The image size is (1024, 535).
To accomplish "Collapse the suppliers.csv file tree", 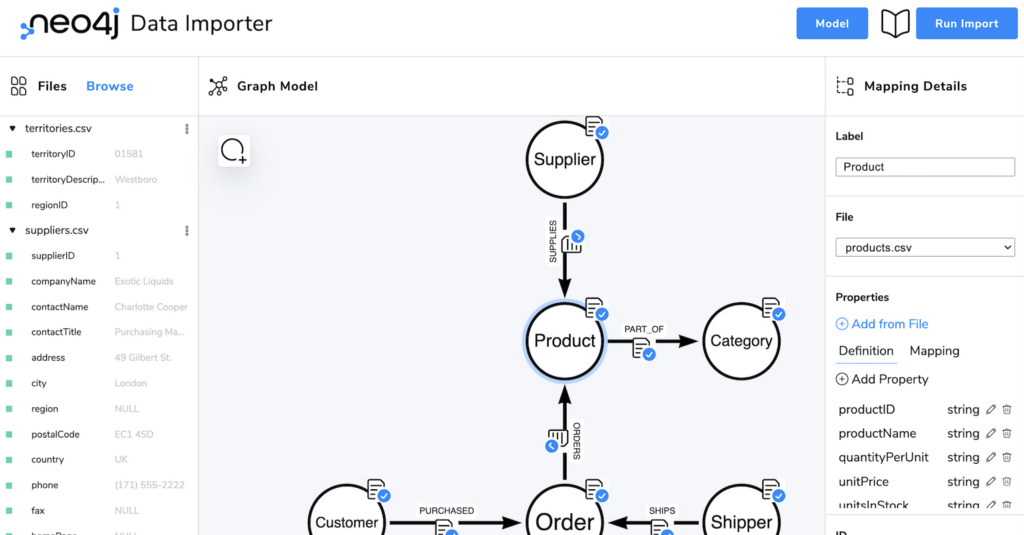I will (x=12, y=231).
